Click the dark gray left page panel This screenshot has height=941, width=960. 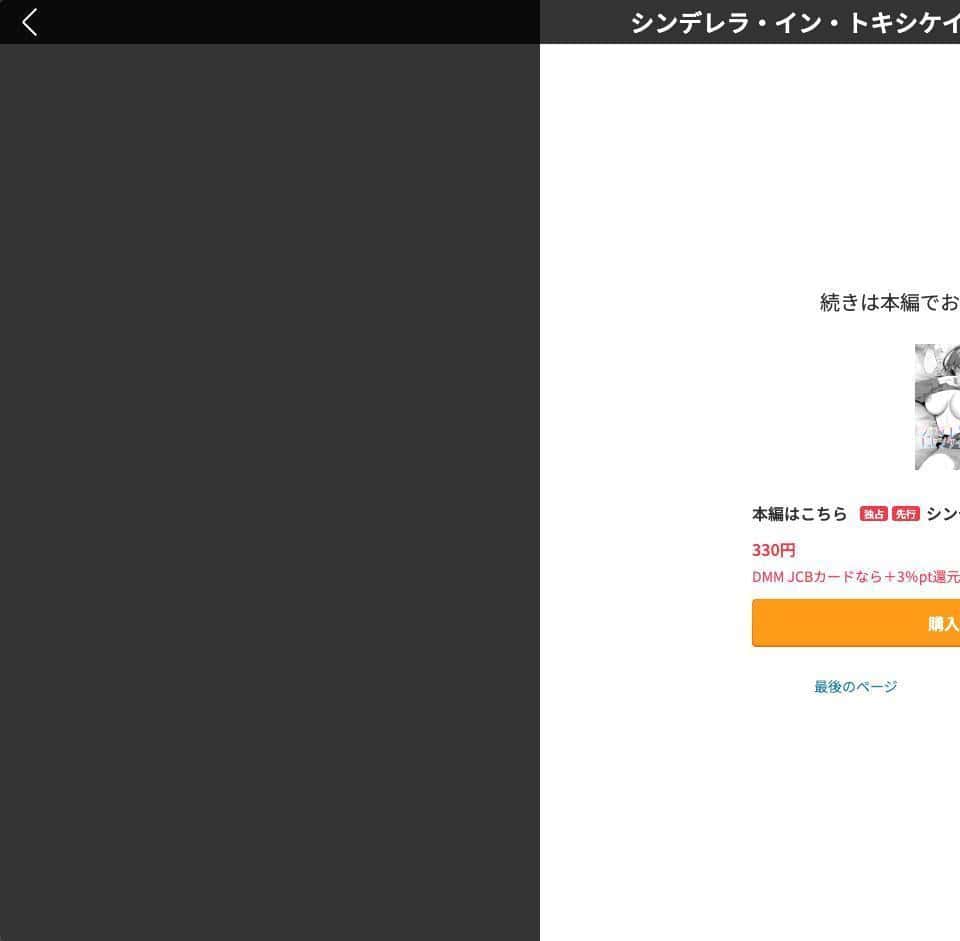pos(270,490)
